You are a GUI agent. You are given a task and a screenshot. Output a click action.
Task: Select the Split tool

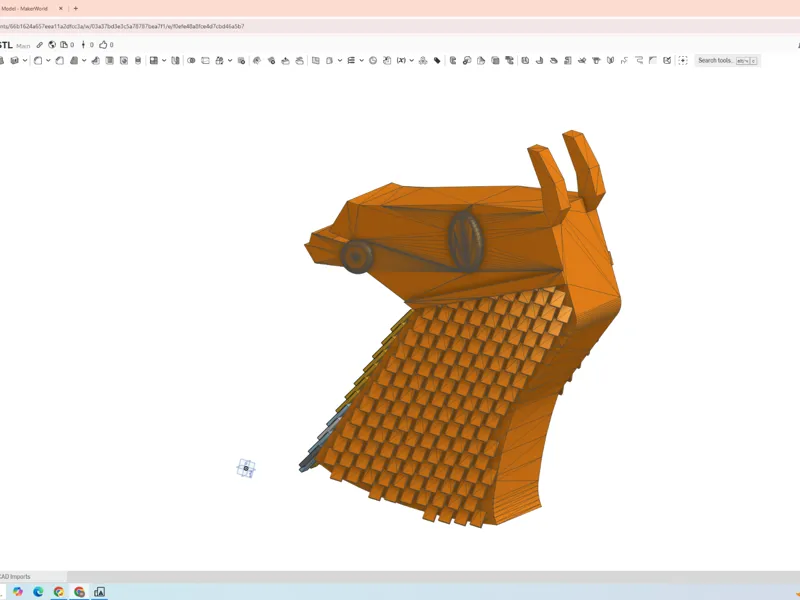pos(205,60)
